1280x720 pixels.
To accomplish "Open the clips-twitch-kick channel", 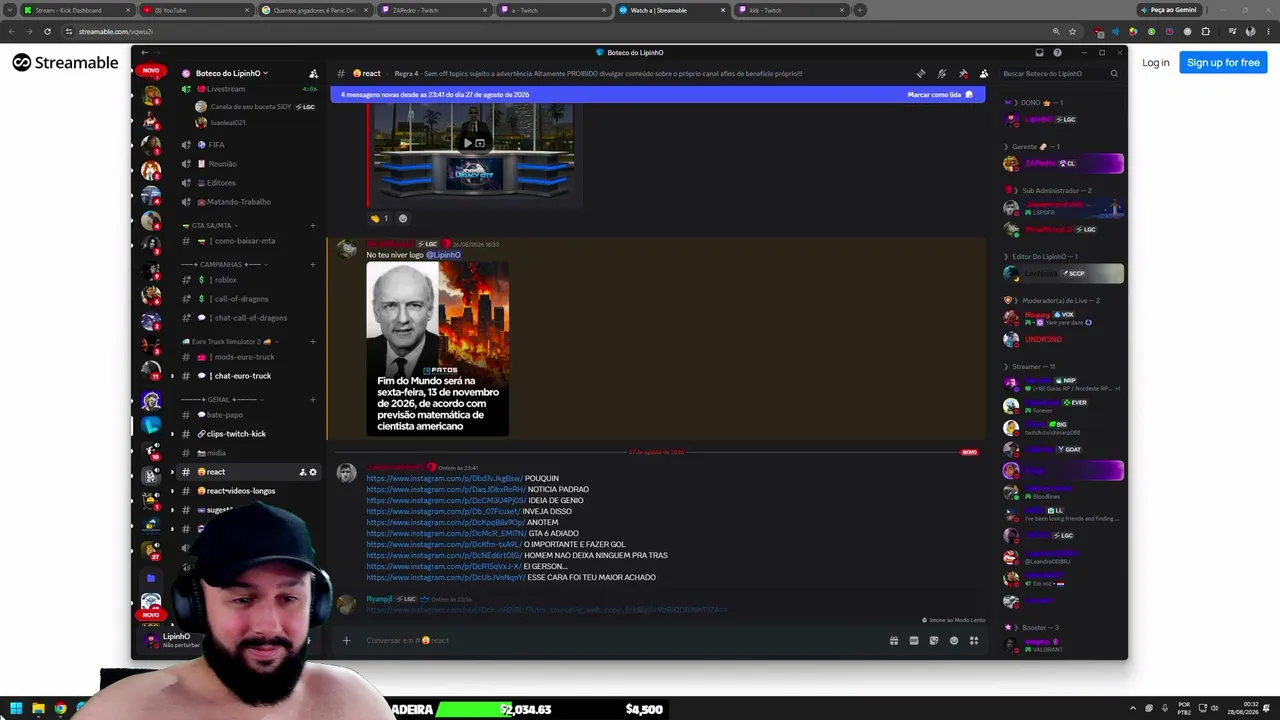I will point(236,434).
